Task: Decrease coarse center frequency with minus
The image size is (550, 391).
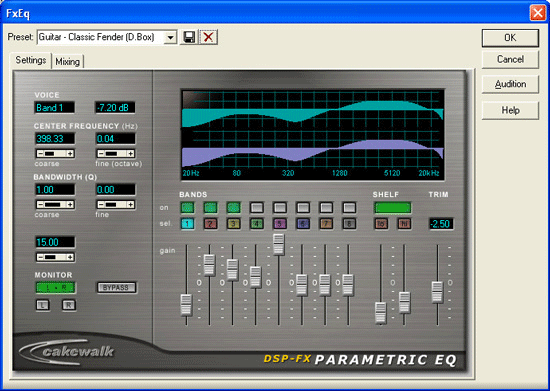Action: pyautogui.click(x=40, y=154)
